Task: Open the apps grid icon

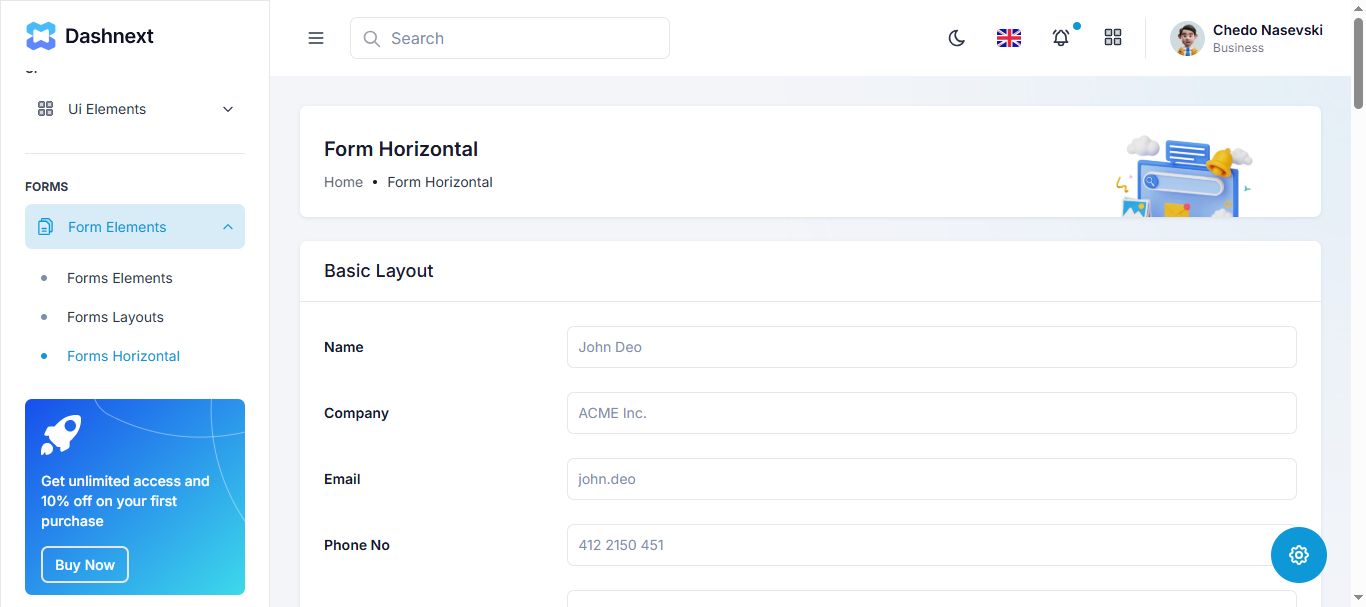Action: pos(1113,38)
